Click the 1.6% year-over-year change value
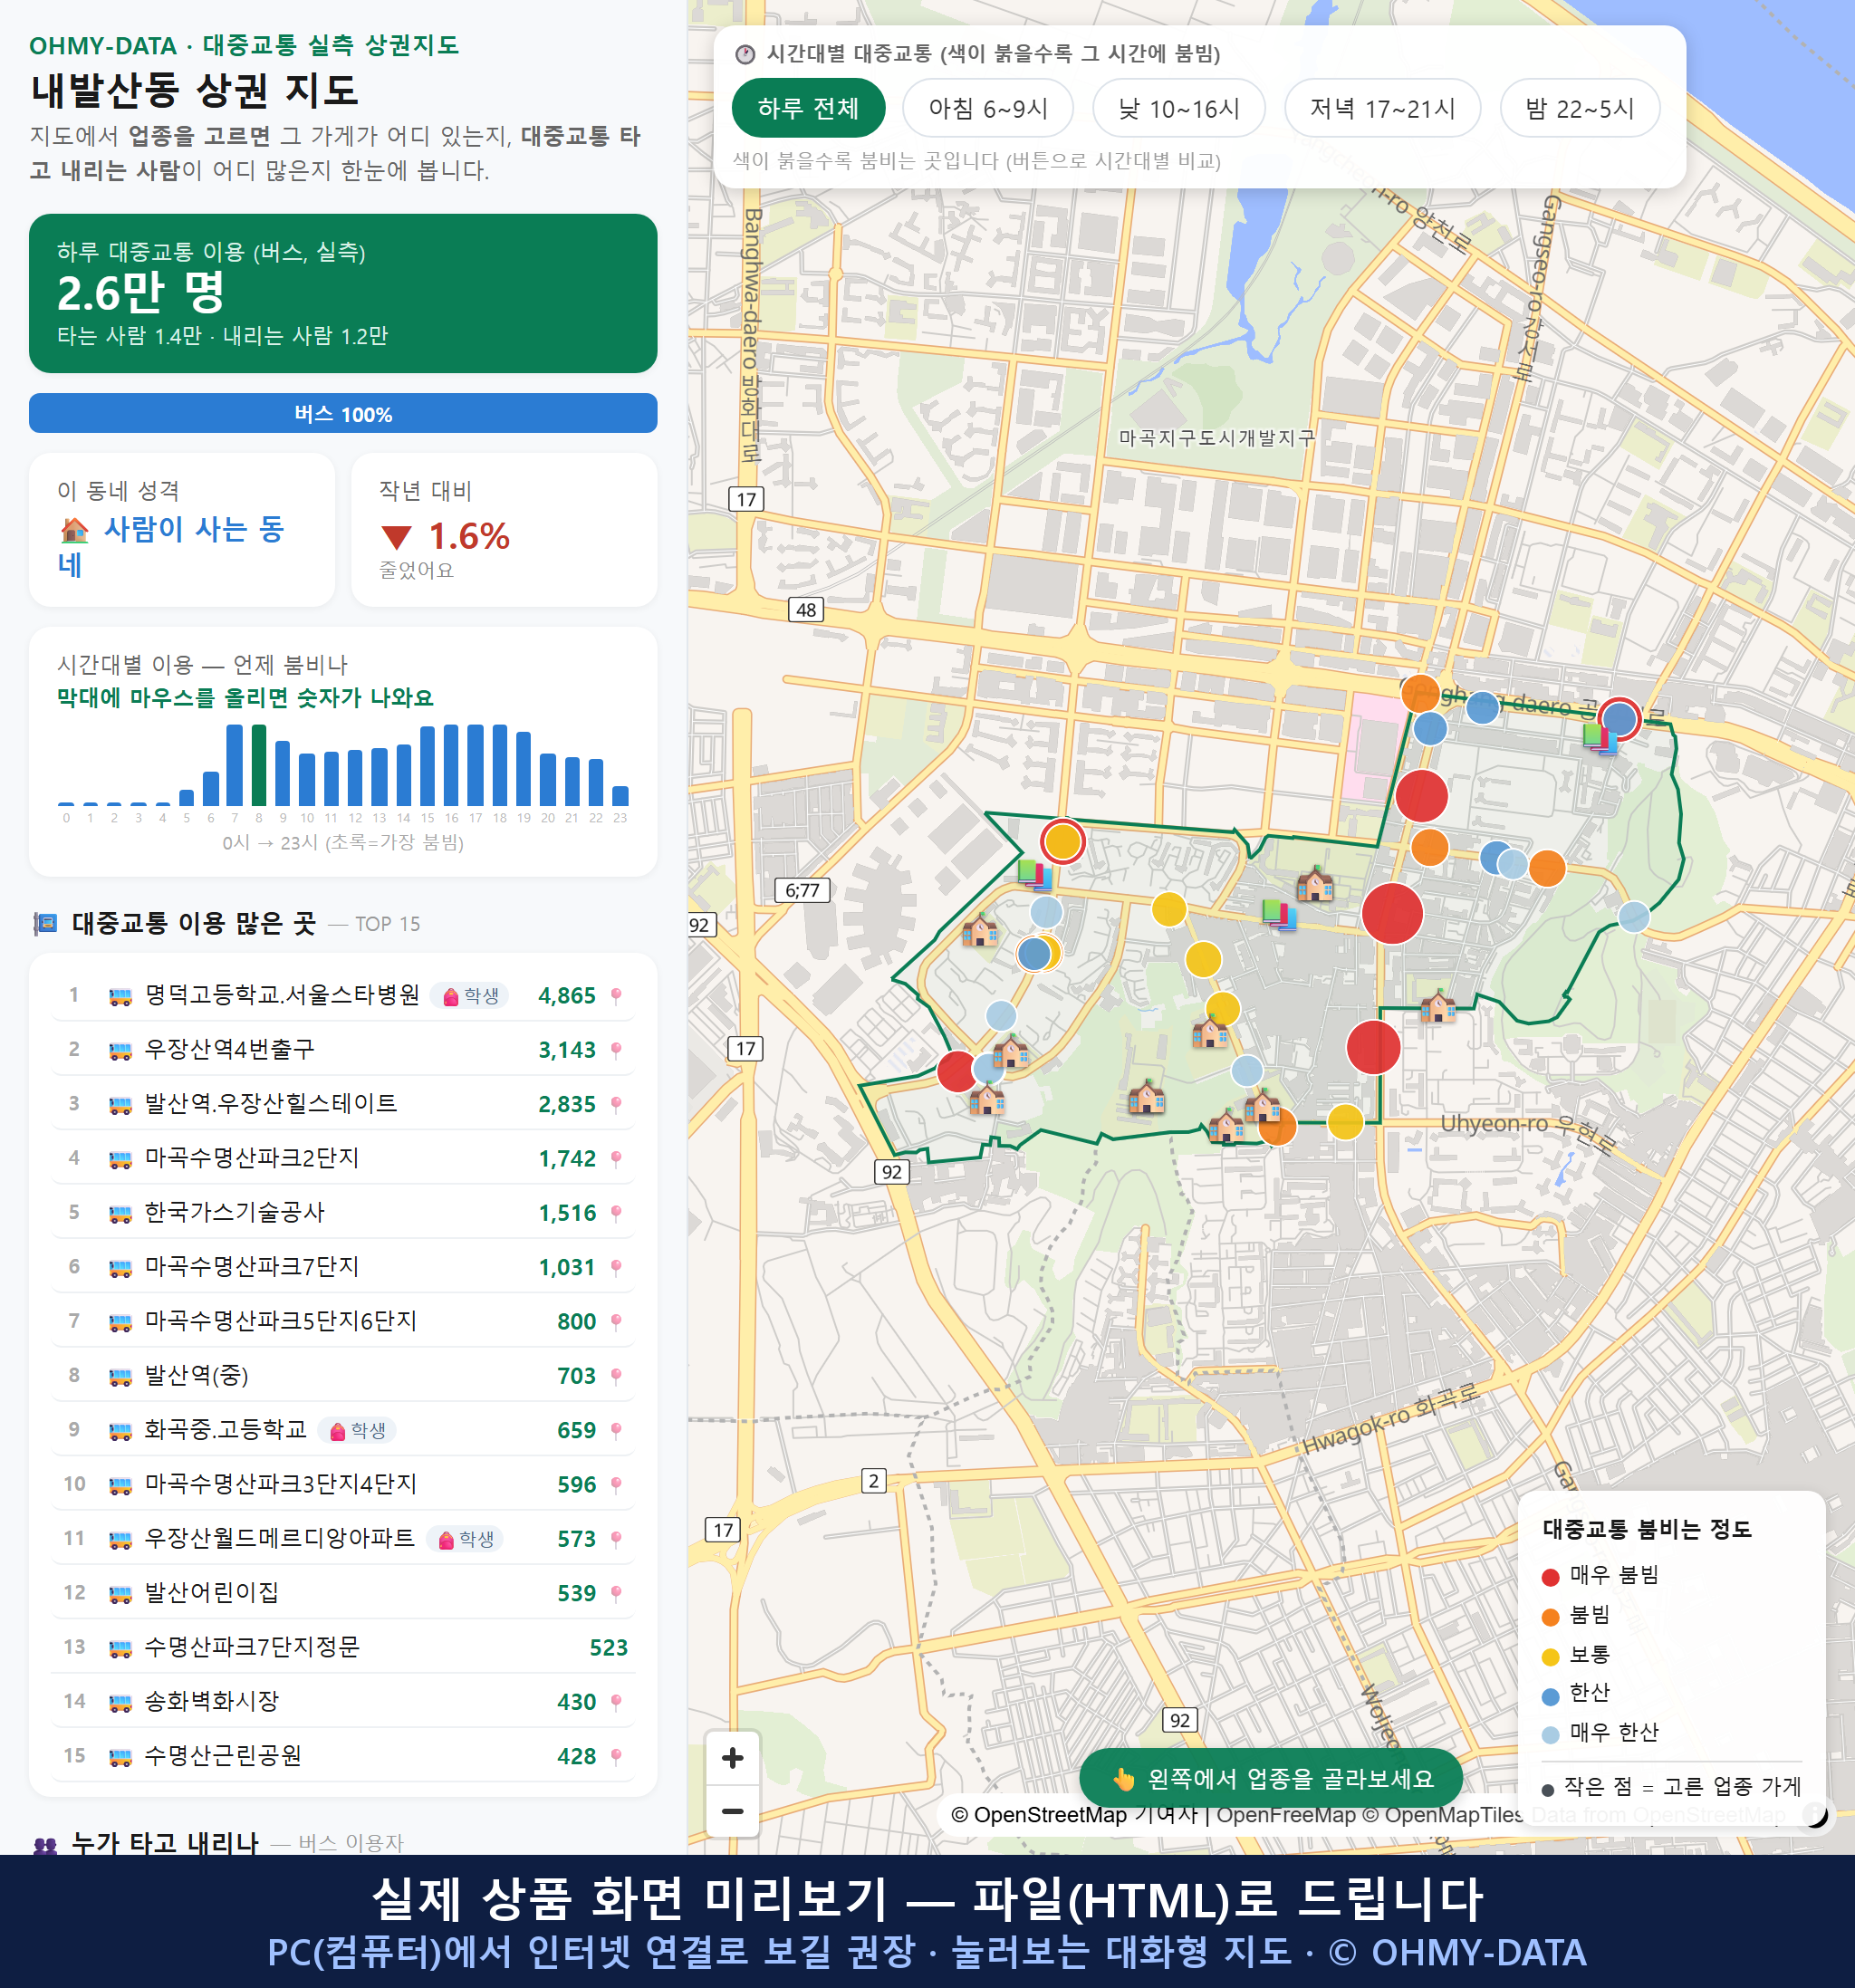 (x=469, y=537)
